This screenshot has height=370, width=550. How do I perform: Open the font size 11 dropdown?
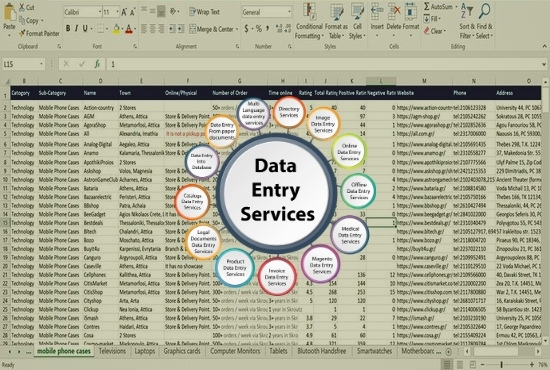(118, 12)
